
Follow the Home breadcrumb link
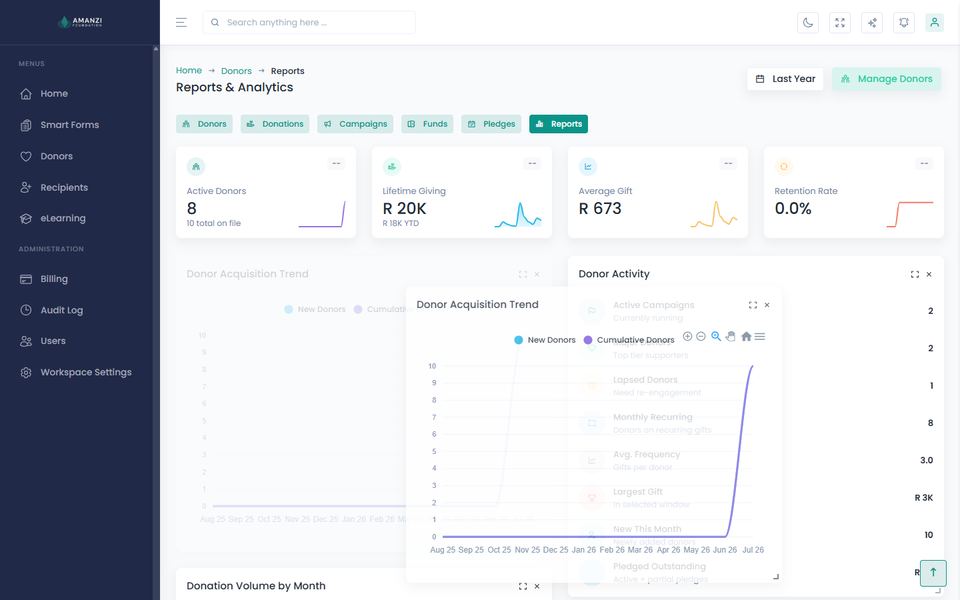pyautogui.click(x=189, y=70)
